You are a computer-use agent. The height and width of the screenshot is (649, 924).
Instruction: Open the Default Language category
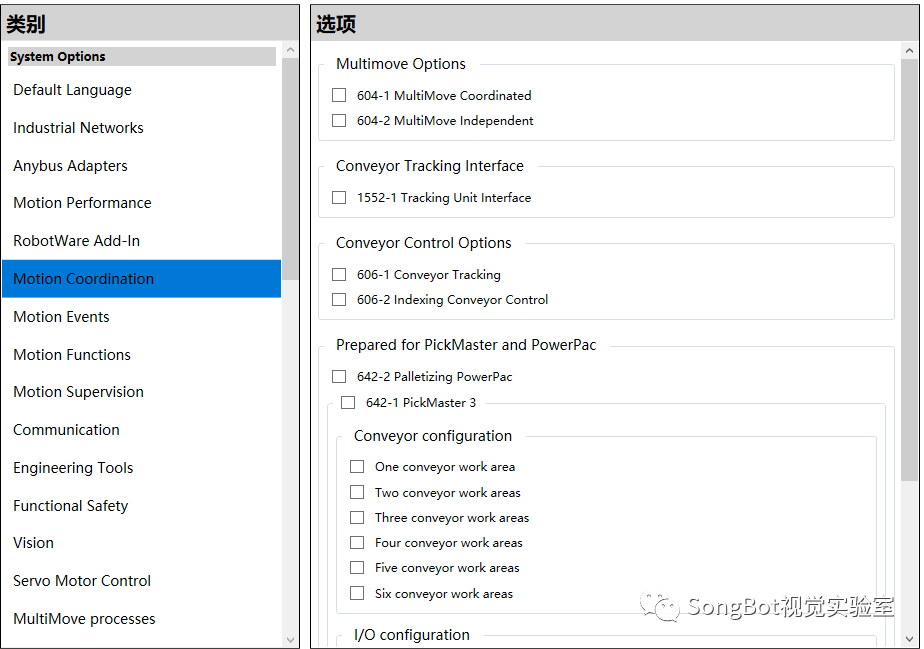141,90
